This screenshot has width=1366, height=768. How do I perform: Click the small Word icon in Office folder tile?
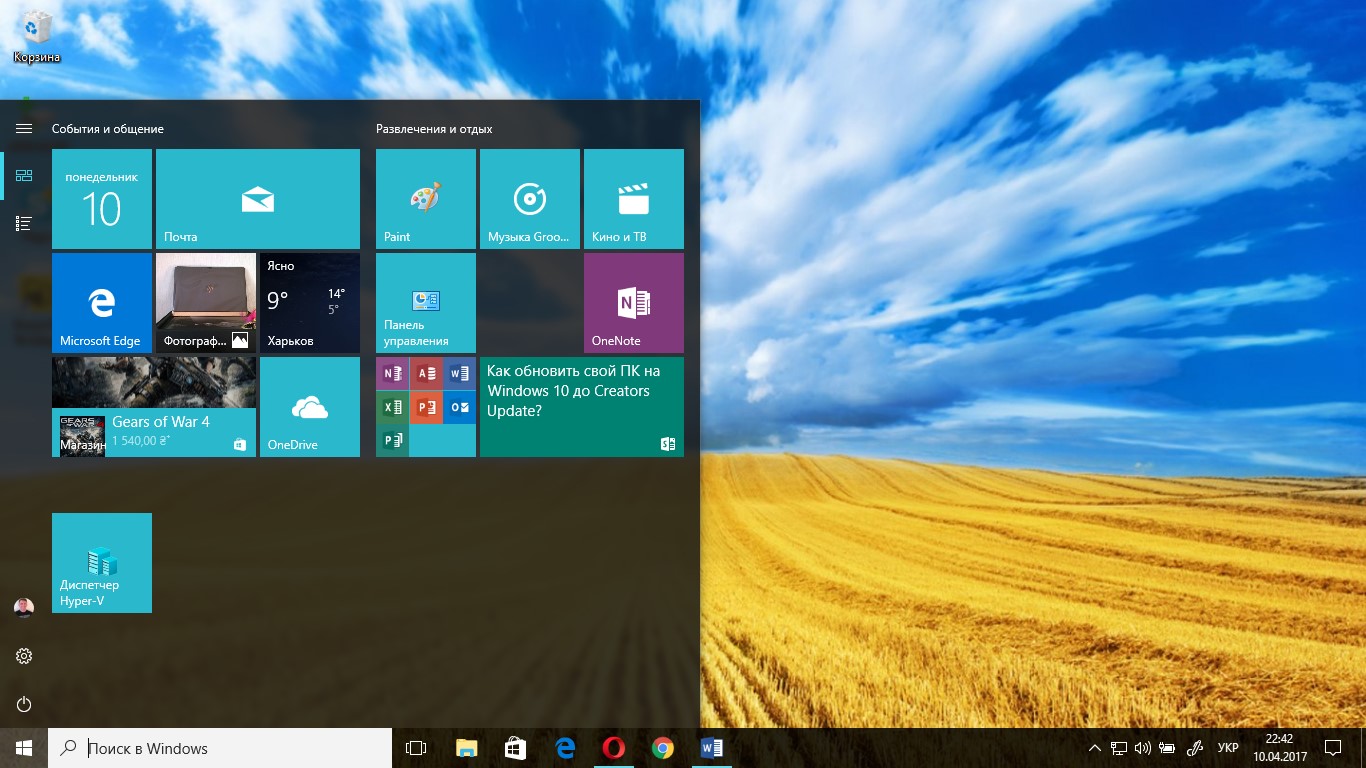pyautogui.click(x=459, y=374)
